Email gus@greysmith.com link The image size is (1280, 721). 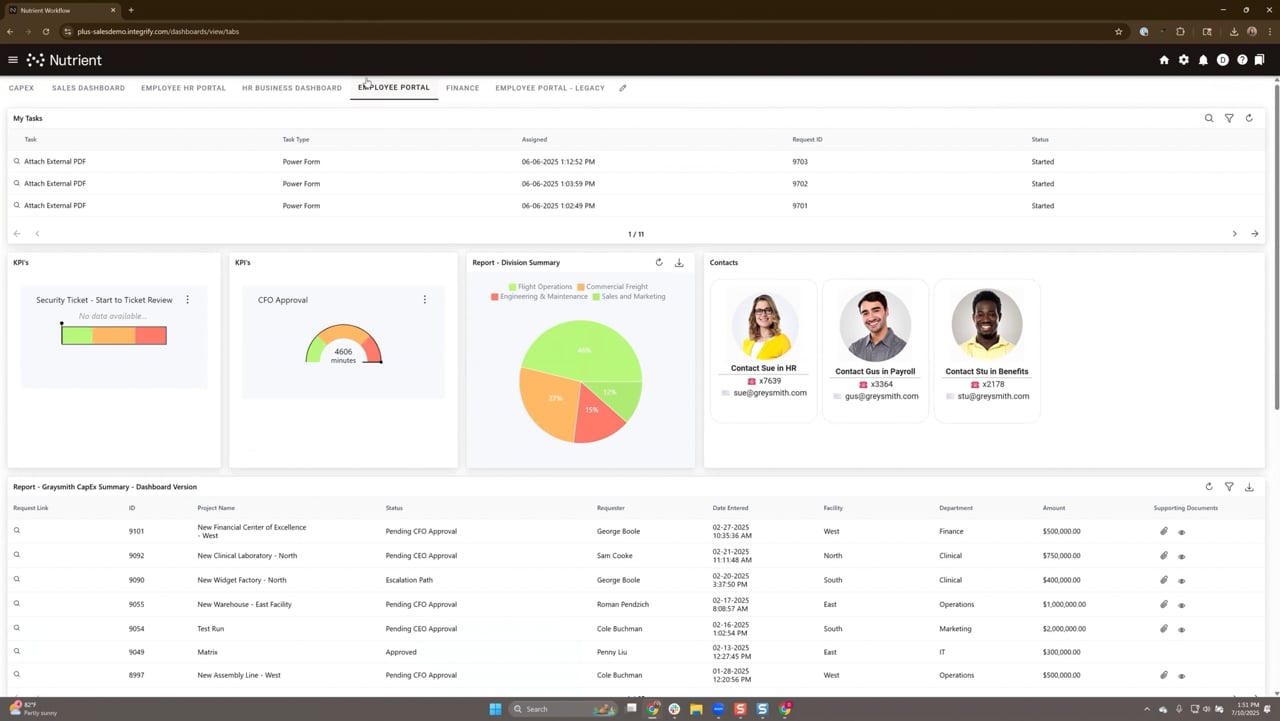click(881, 396)
